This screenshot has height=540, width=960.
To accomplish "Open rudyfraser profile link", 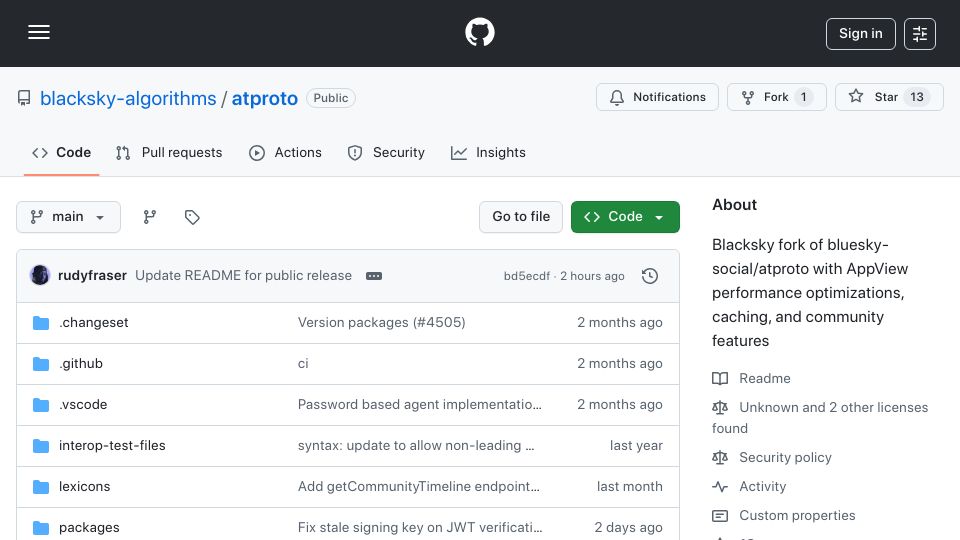I will point(92,276).
